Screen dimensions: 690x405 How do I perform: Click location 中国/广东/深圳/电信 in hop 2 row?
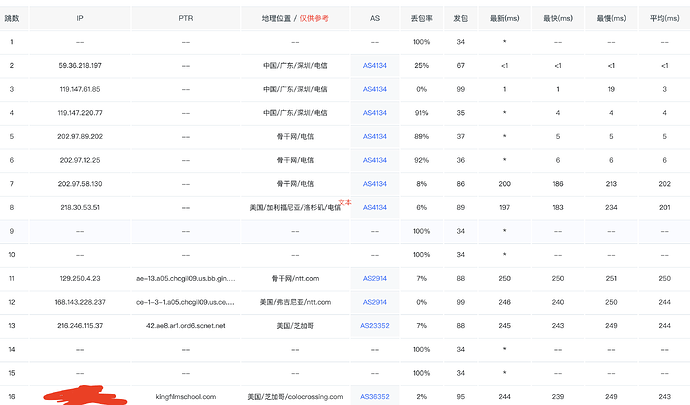(295, 66)
